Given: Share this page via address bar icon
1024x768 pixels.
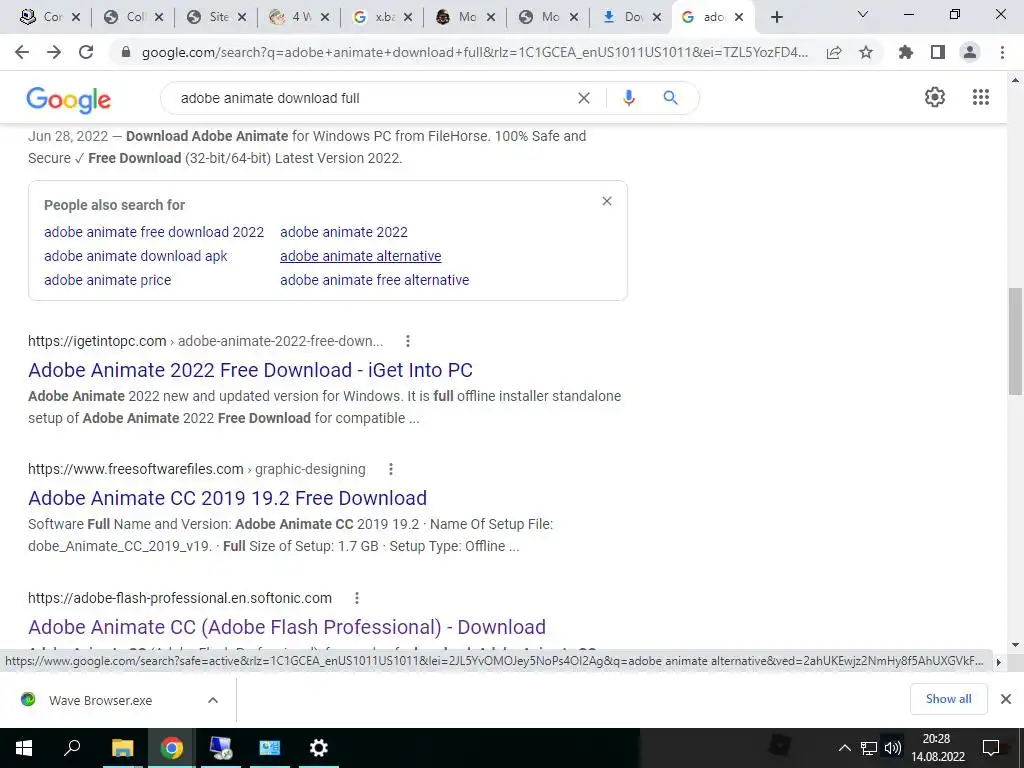Looking at the screenshot, I should click(834, 52).
